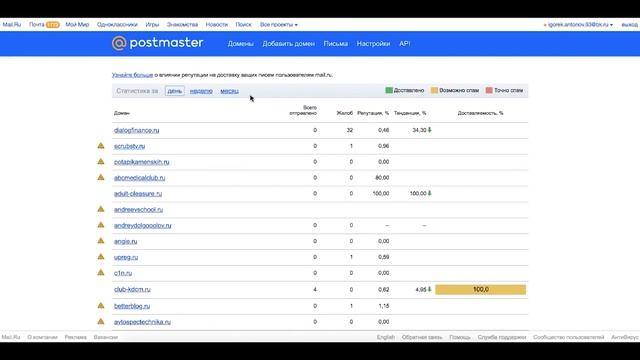Switch statistics to месяц
This screenshot has height=360, width=640.
tap(229, 91)
